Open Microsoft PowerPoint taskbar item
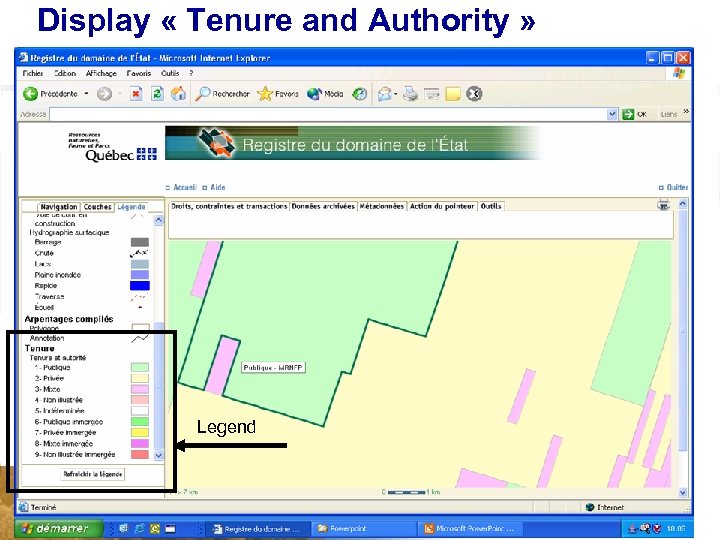Viewport: 720px width, 540px height. (x=470, y=529)
